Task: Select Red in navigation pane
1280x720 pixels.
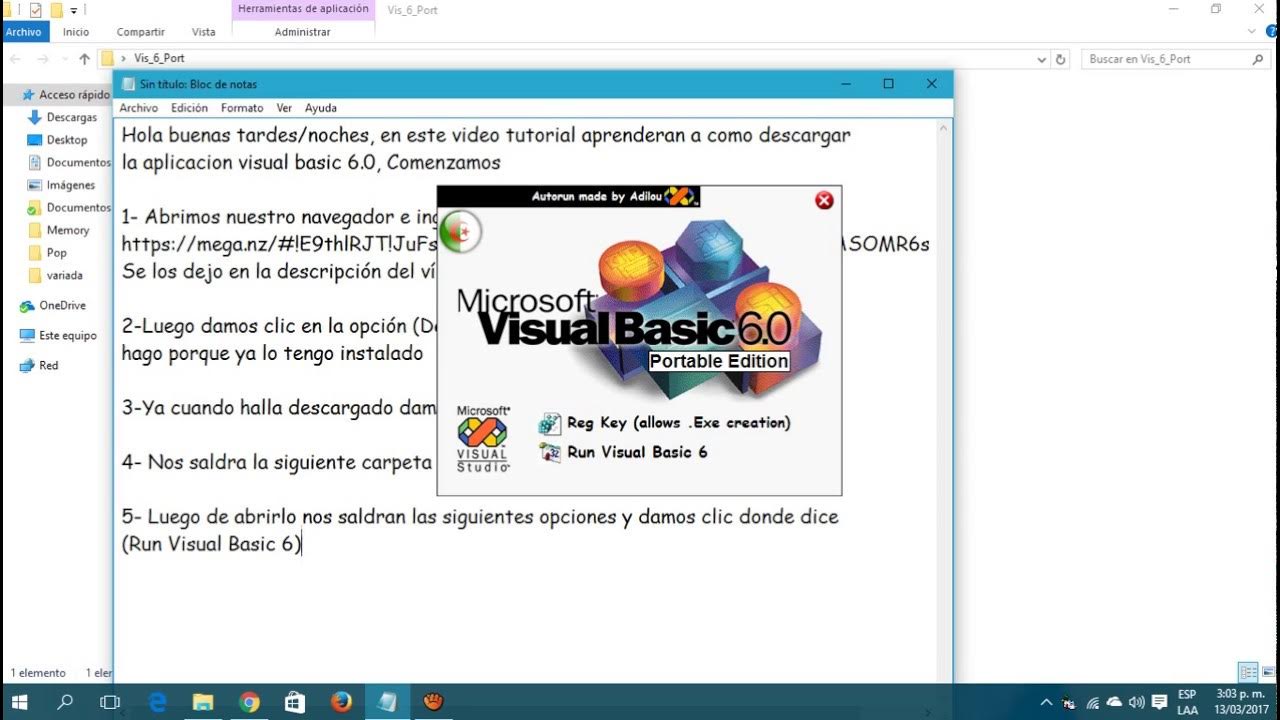Action: coord(48,366)
